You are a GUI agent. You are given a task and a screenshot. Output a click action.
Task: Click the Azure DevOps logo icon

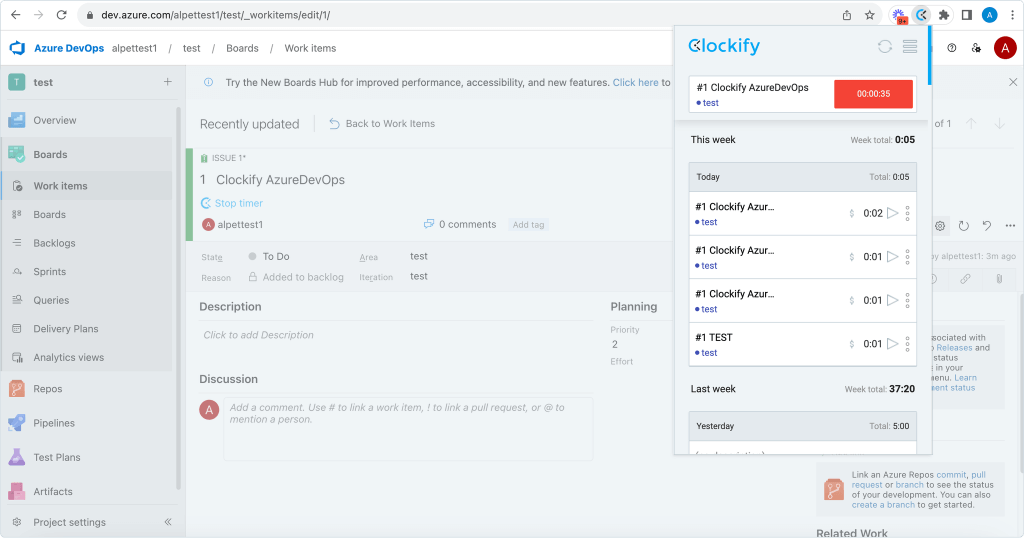[18, 48]
